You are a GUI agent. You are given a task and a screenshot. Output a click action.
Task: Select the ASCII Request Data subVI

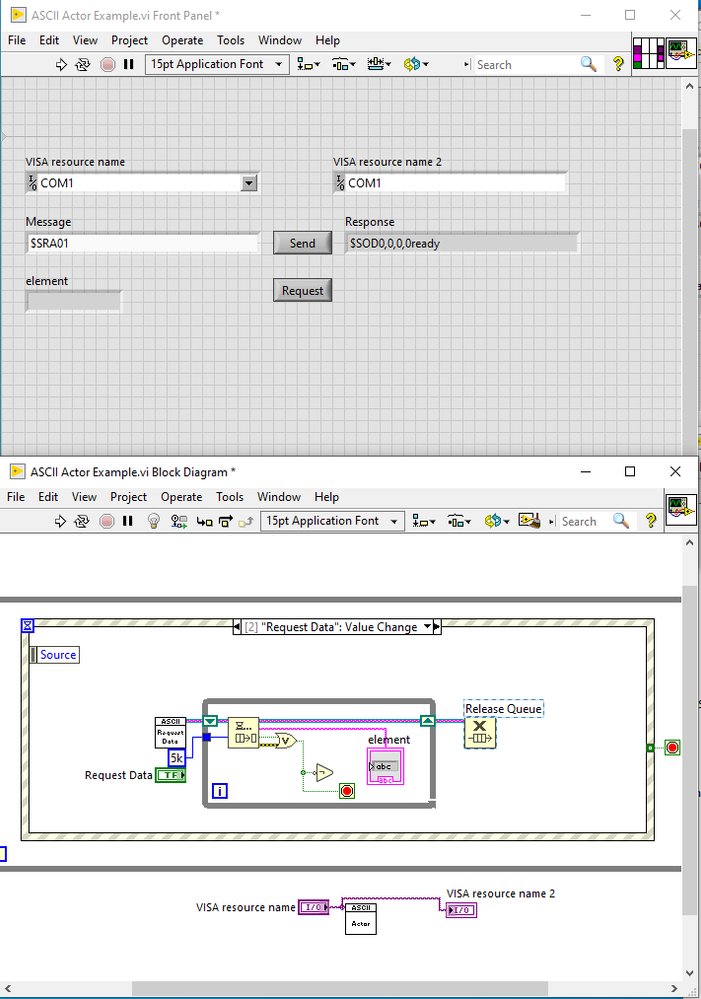coord(170,733)
